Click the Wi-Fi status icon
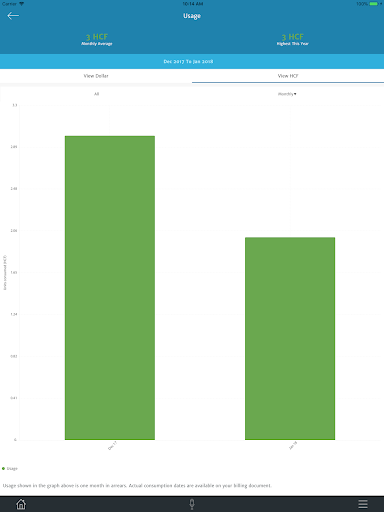Viewport: 384px width, 512px height. click(22, 4)
